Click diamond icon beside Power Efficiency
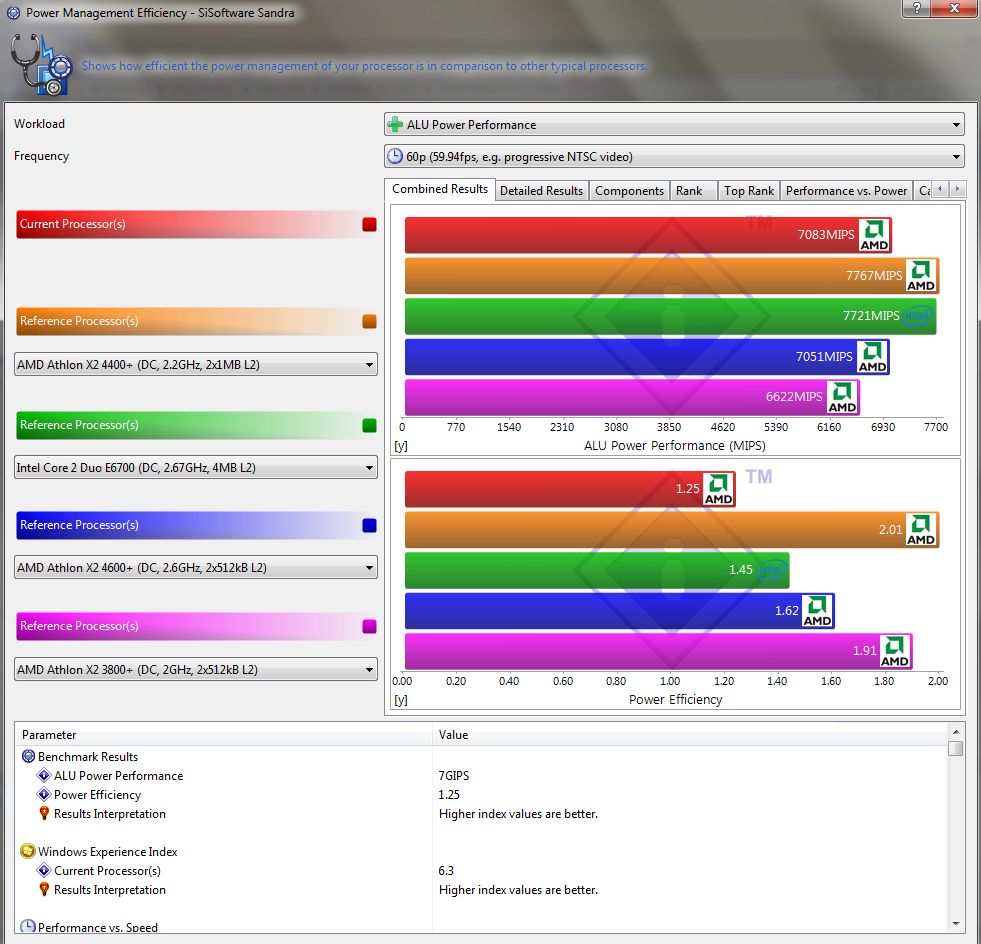Image resolution: width=981 pixels, height=944 pixels. tap(44, 794)
